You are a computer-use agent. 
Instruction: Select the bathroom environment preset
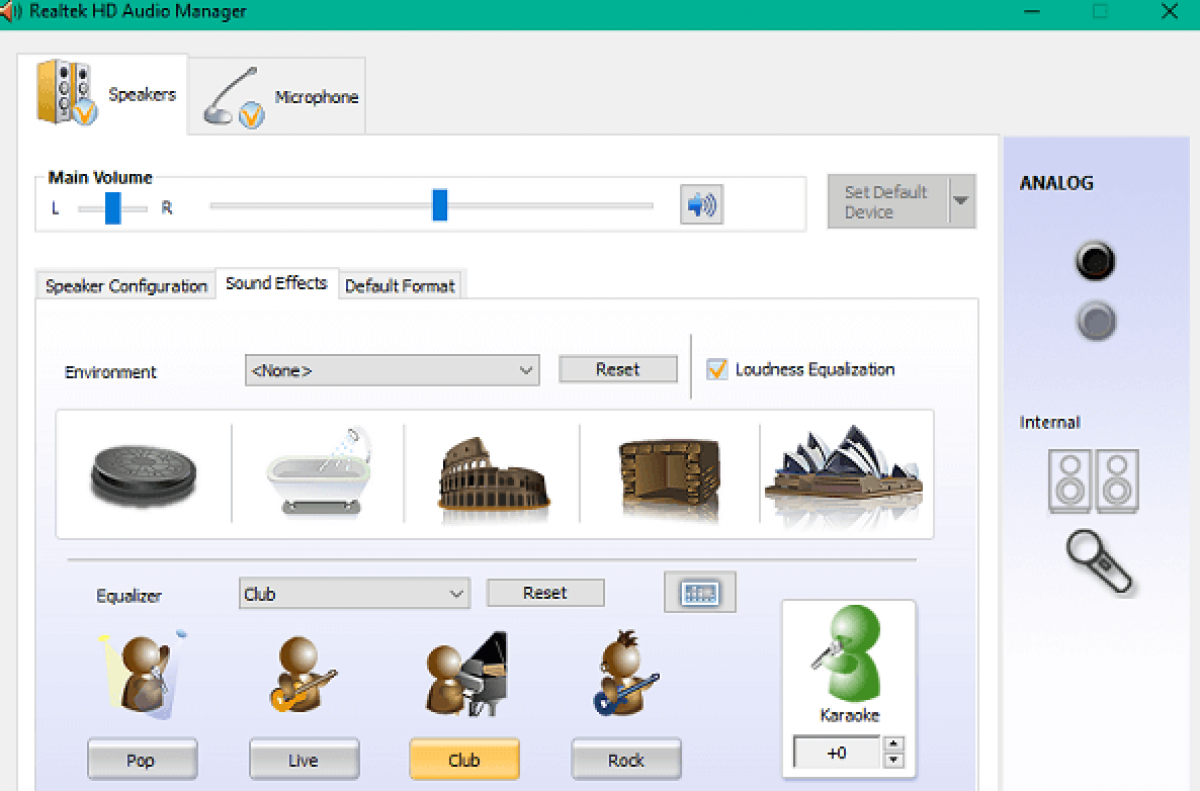(317, 472)
